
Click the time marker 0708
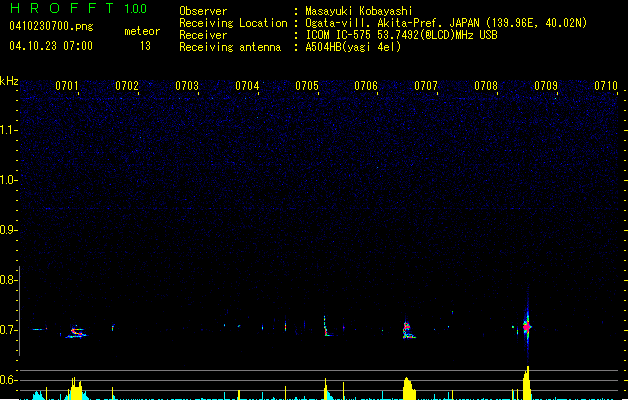click(486, 86)
